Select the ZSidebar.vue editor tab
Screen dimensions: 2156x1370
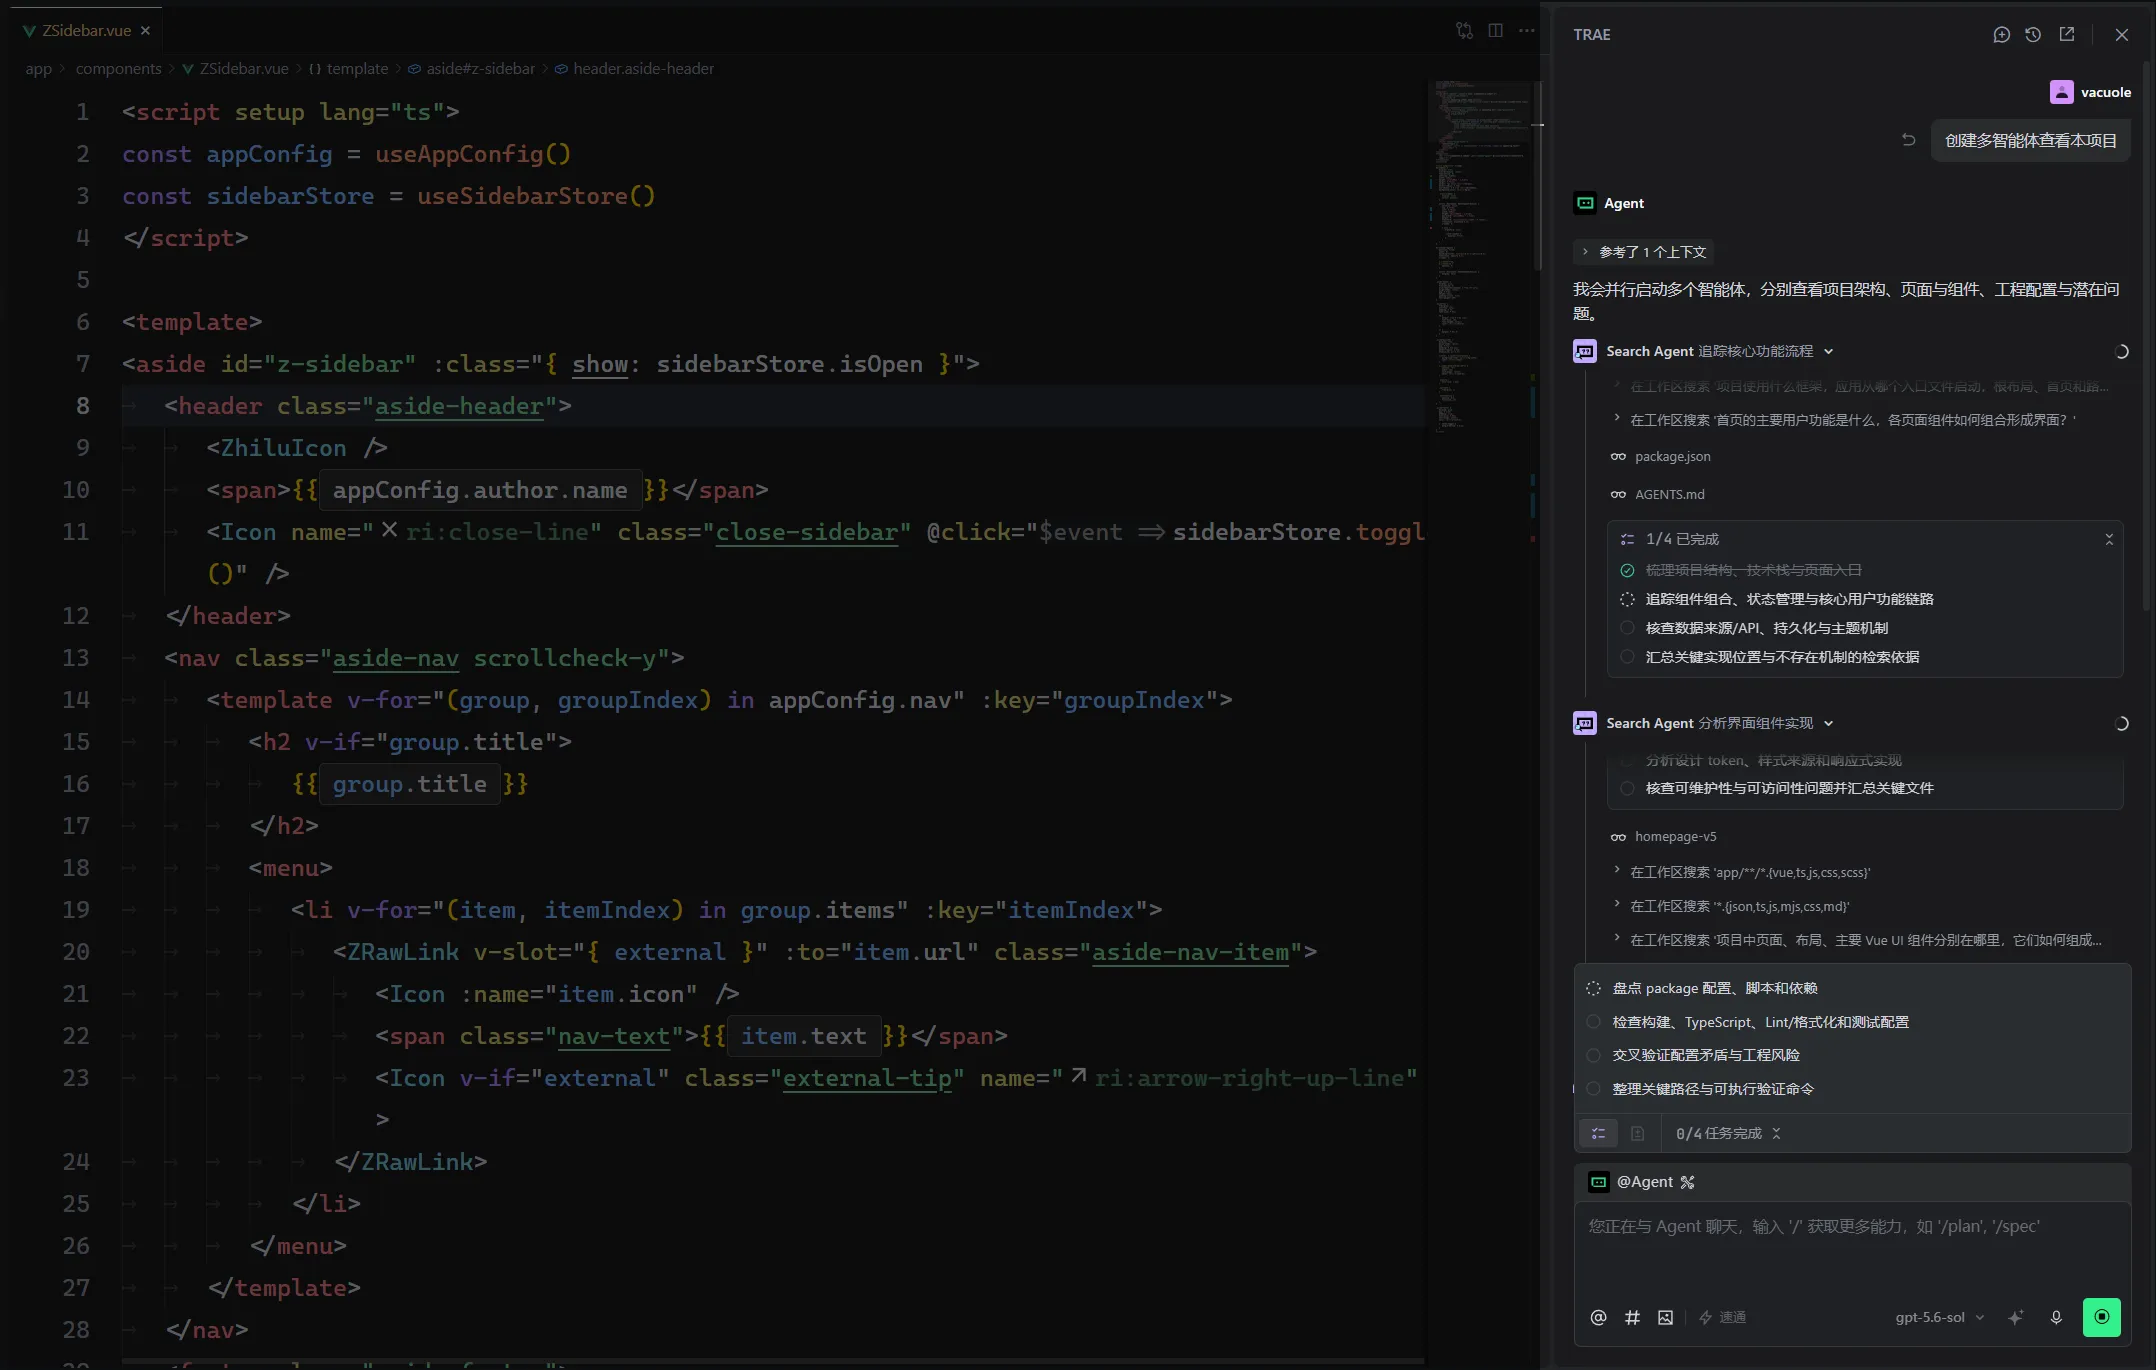[x=86, y=30]
